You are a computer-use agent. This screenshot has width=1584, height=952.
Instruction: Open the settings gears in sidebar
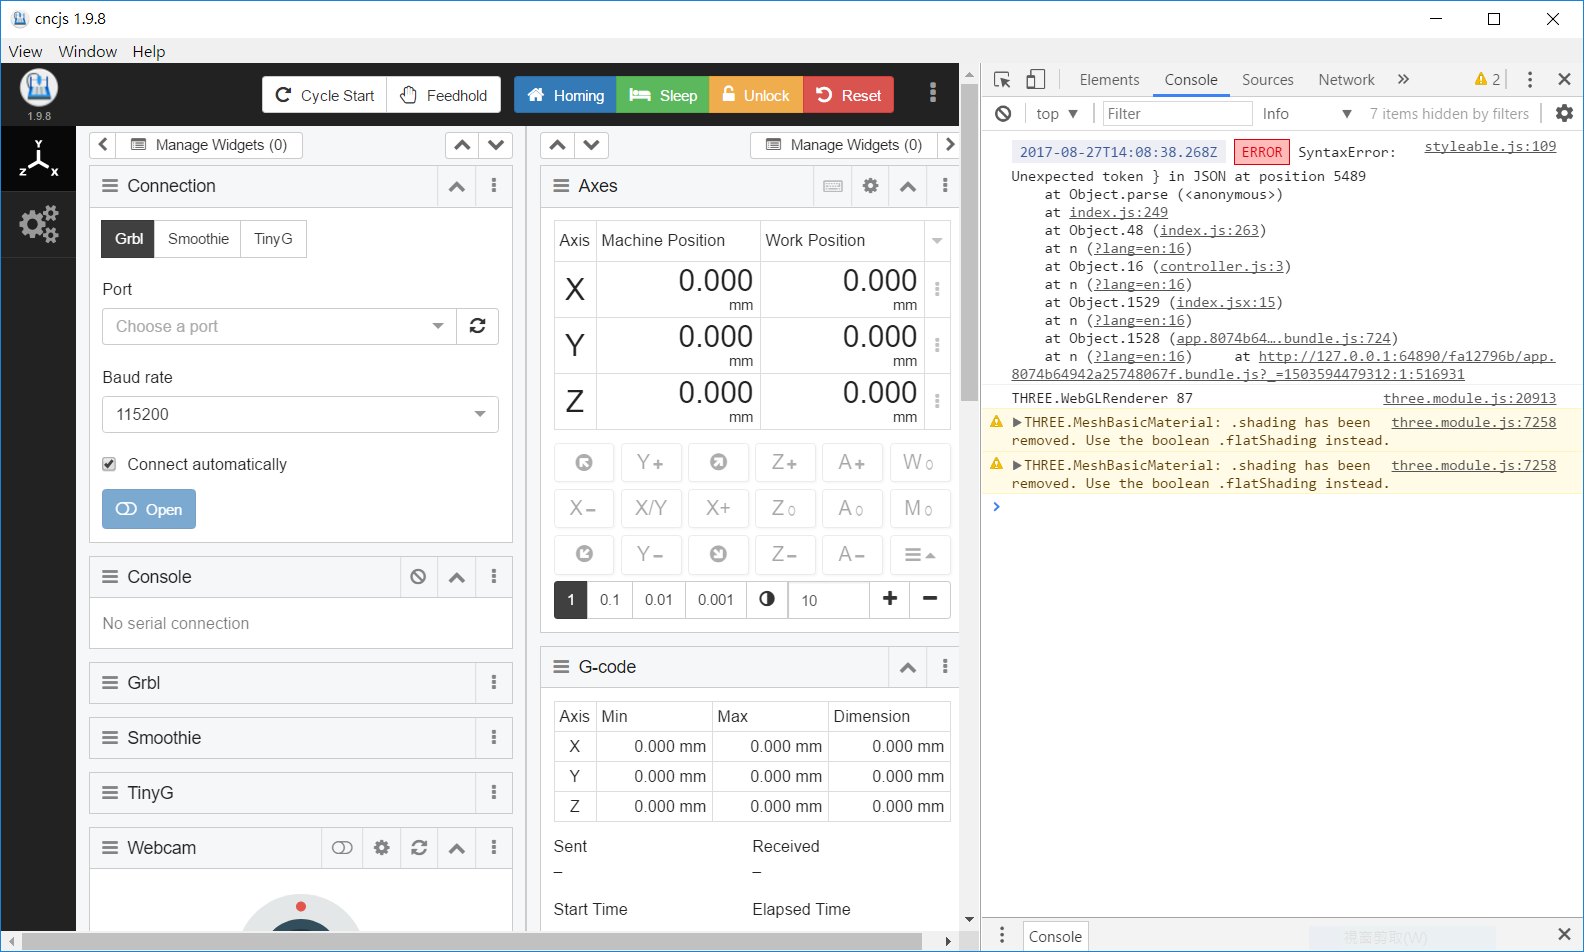tap(39, 224)
